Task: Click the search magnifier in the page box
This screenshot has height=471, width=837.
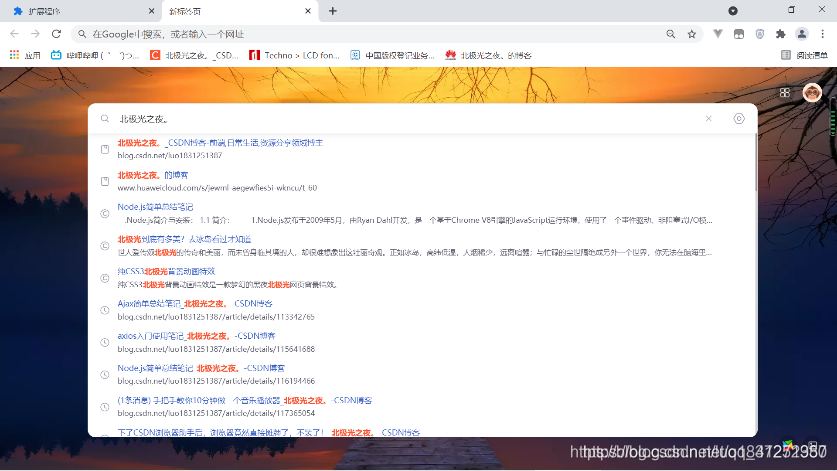Action: 105,119
